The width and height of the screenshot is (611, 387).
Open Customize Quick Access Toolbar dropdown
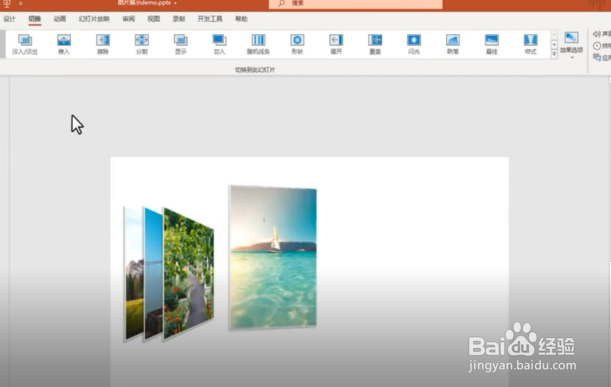[x=20, y=4]
